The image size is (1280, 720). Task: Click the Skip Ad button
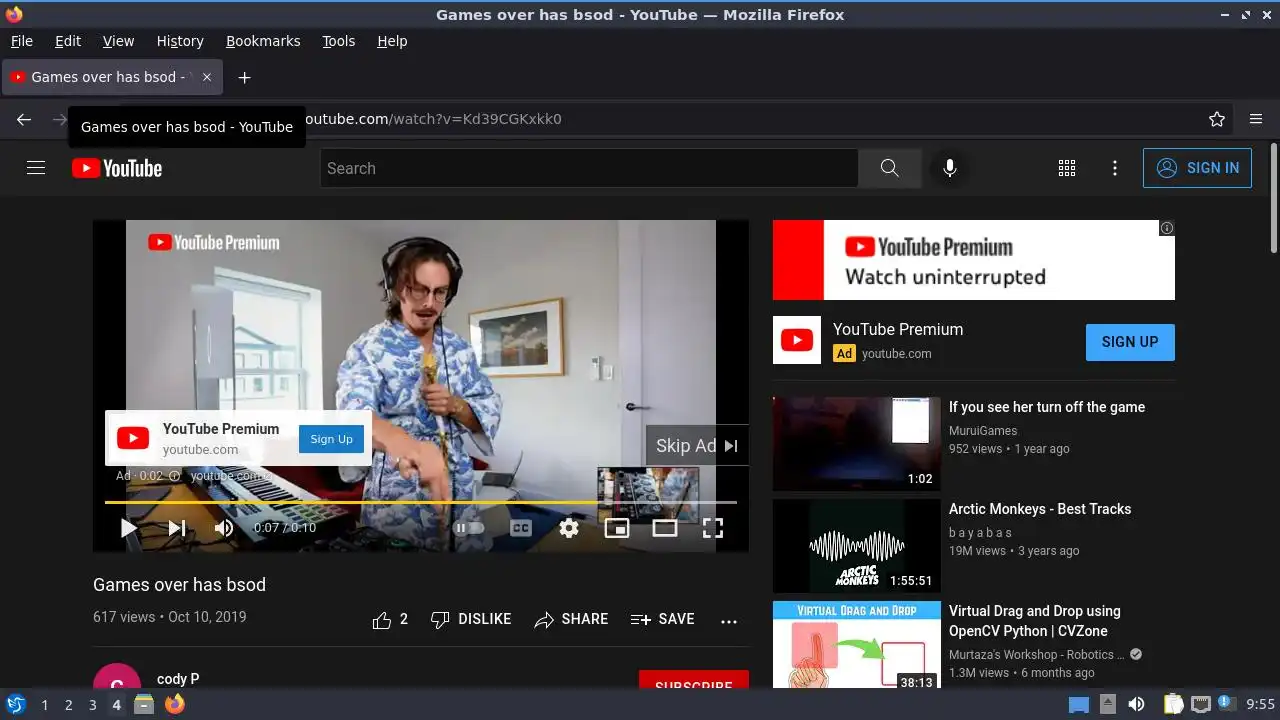[697, 446]
